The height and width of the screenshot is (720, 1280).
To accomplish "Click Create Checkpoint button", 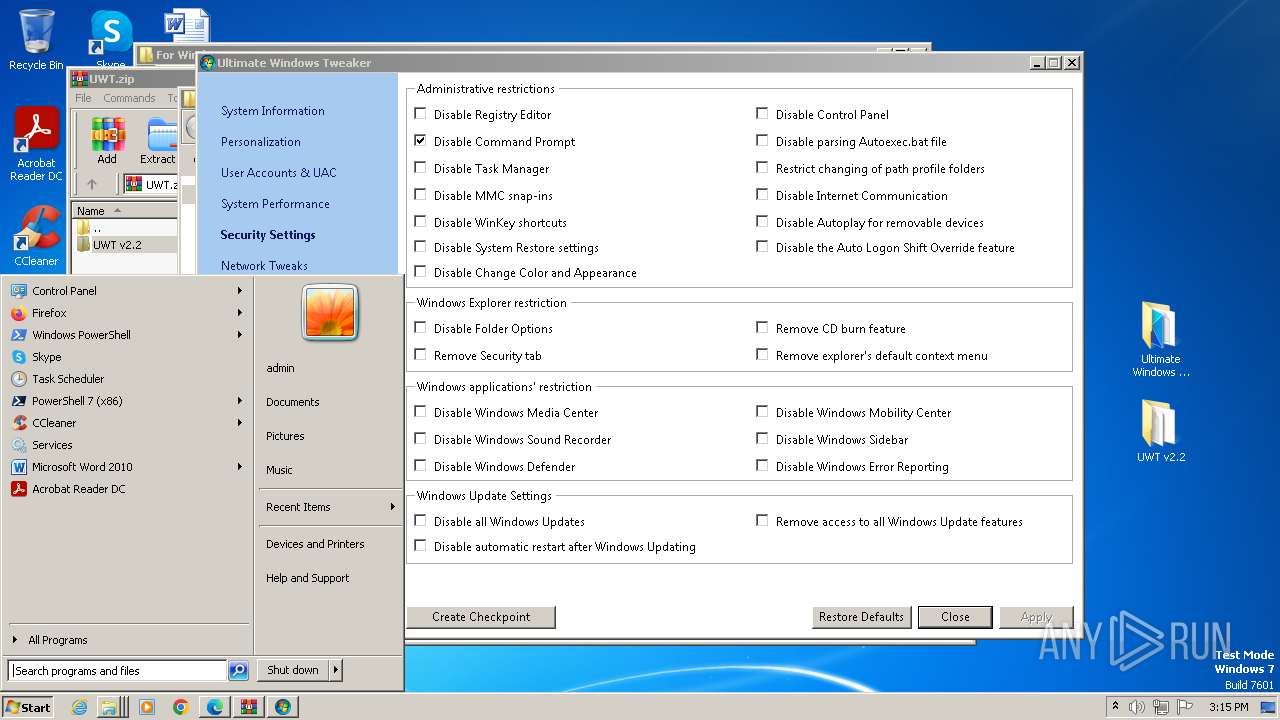I will click(481, 617).
